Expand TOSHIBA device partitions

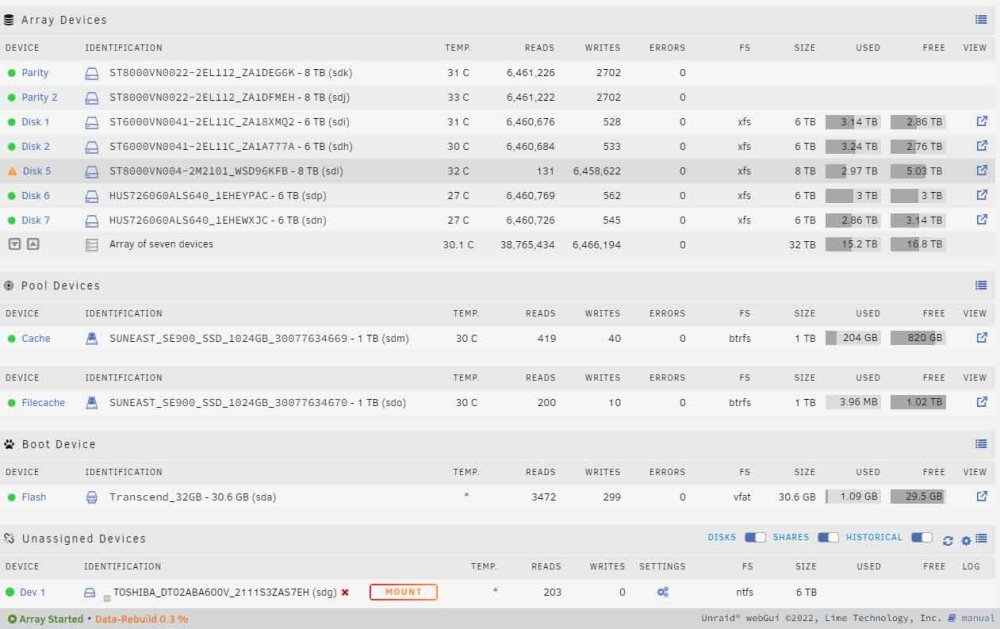point(107,598)
